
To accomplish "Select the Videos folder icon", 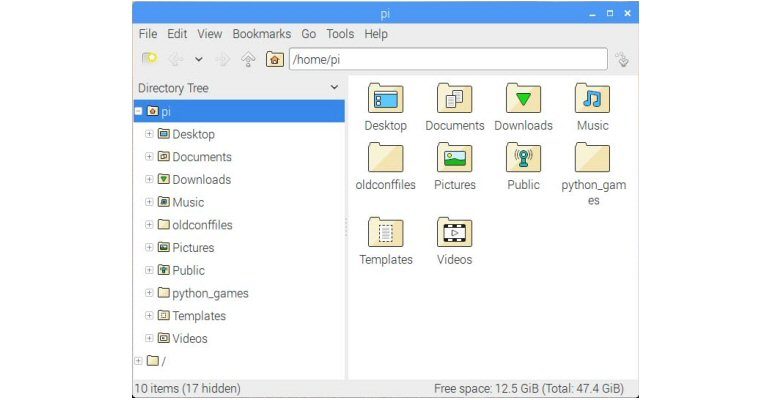I will [x=454, y=233].
